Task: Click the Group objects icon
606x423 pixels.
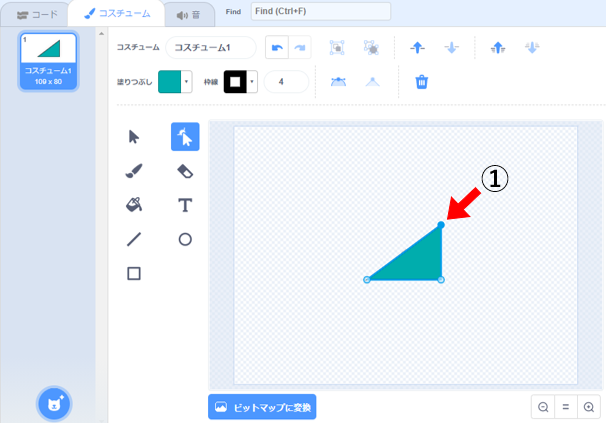Action: click(337, 48)
